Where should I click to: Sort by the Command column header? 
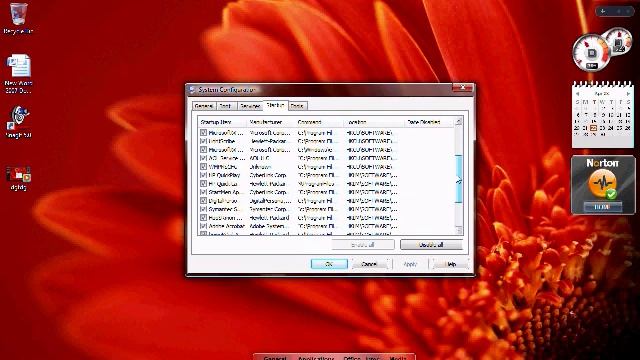pos(320,122)
